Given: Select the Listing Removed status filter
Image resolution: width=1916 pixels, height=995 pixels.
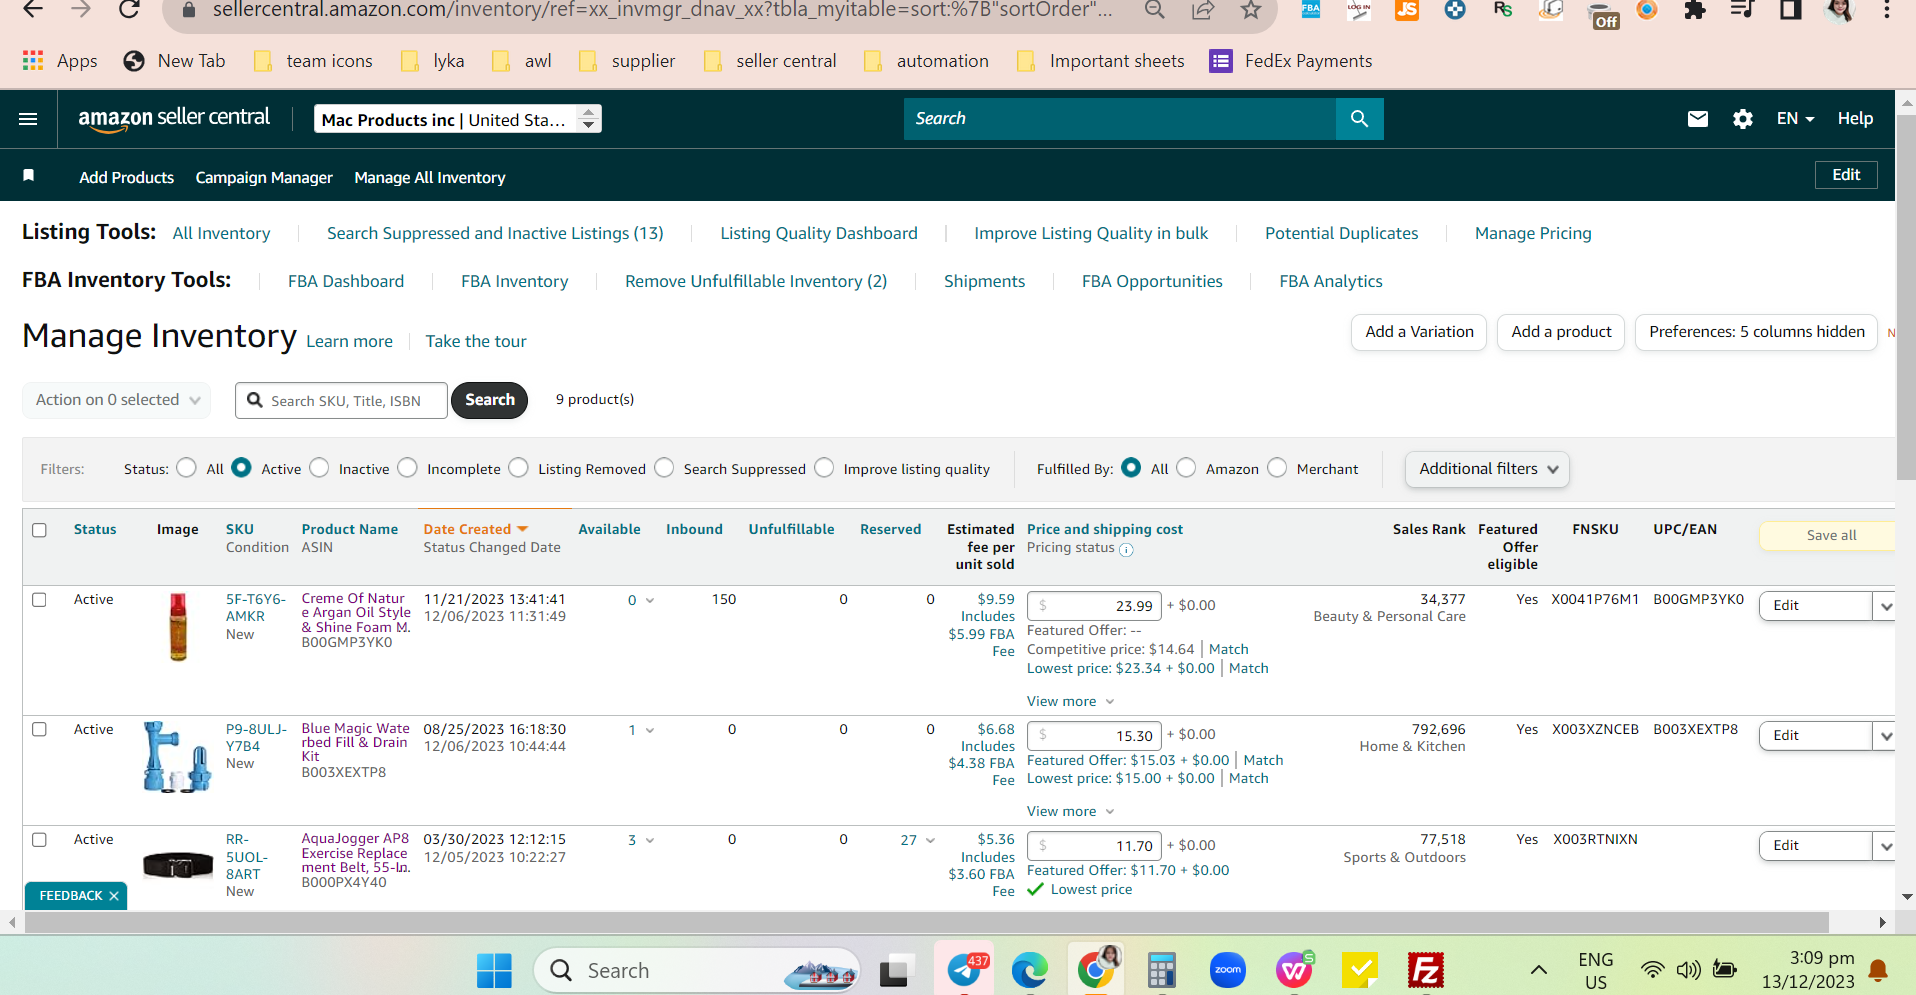Looking at the screenshot, I should pyautogui.click(x=518, y=468).
